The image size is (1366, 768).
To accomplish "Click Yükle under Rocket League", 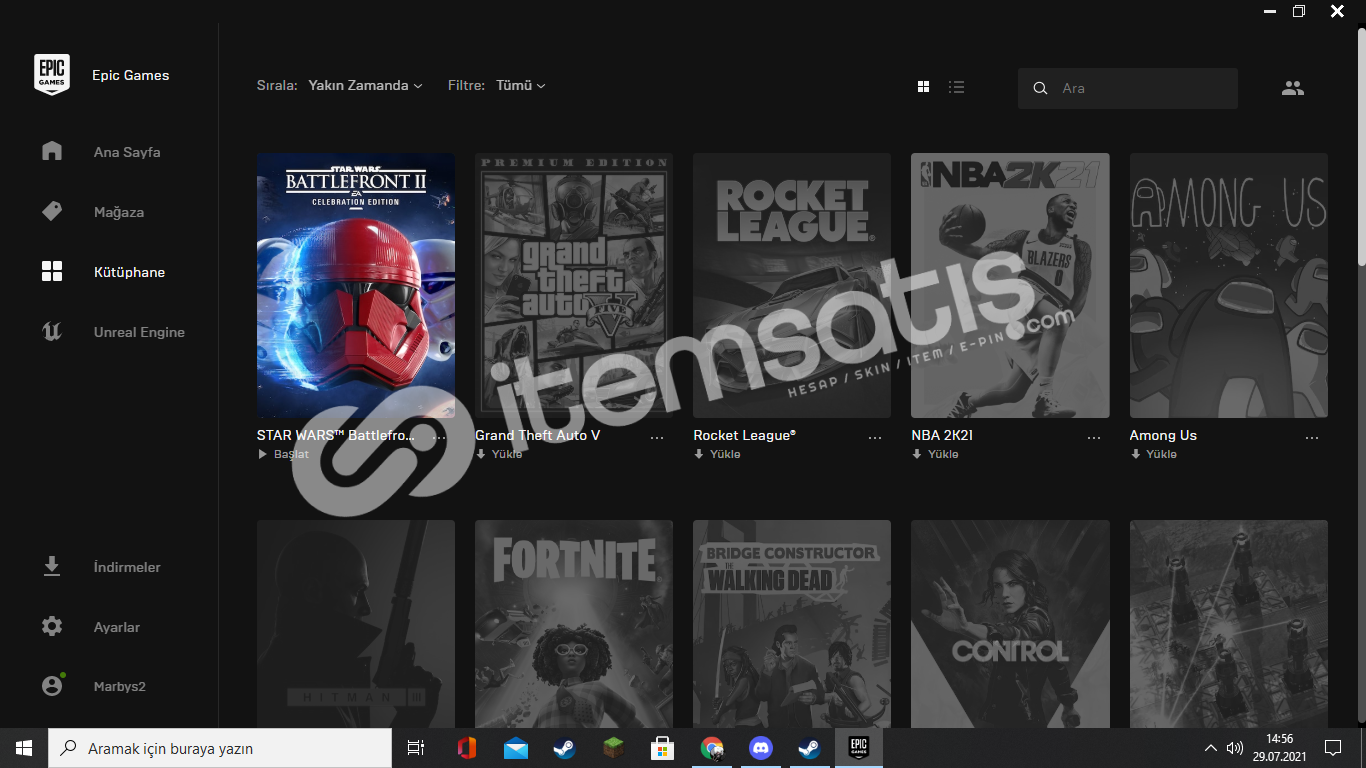I will point(717,454).
